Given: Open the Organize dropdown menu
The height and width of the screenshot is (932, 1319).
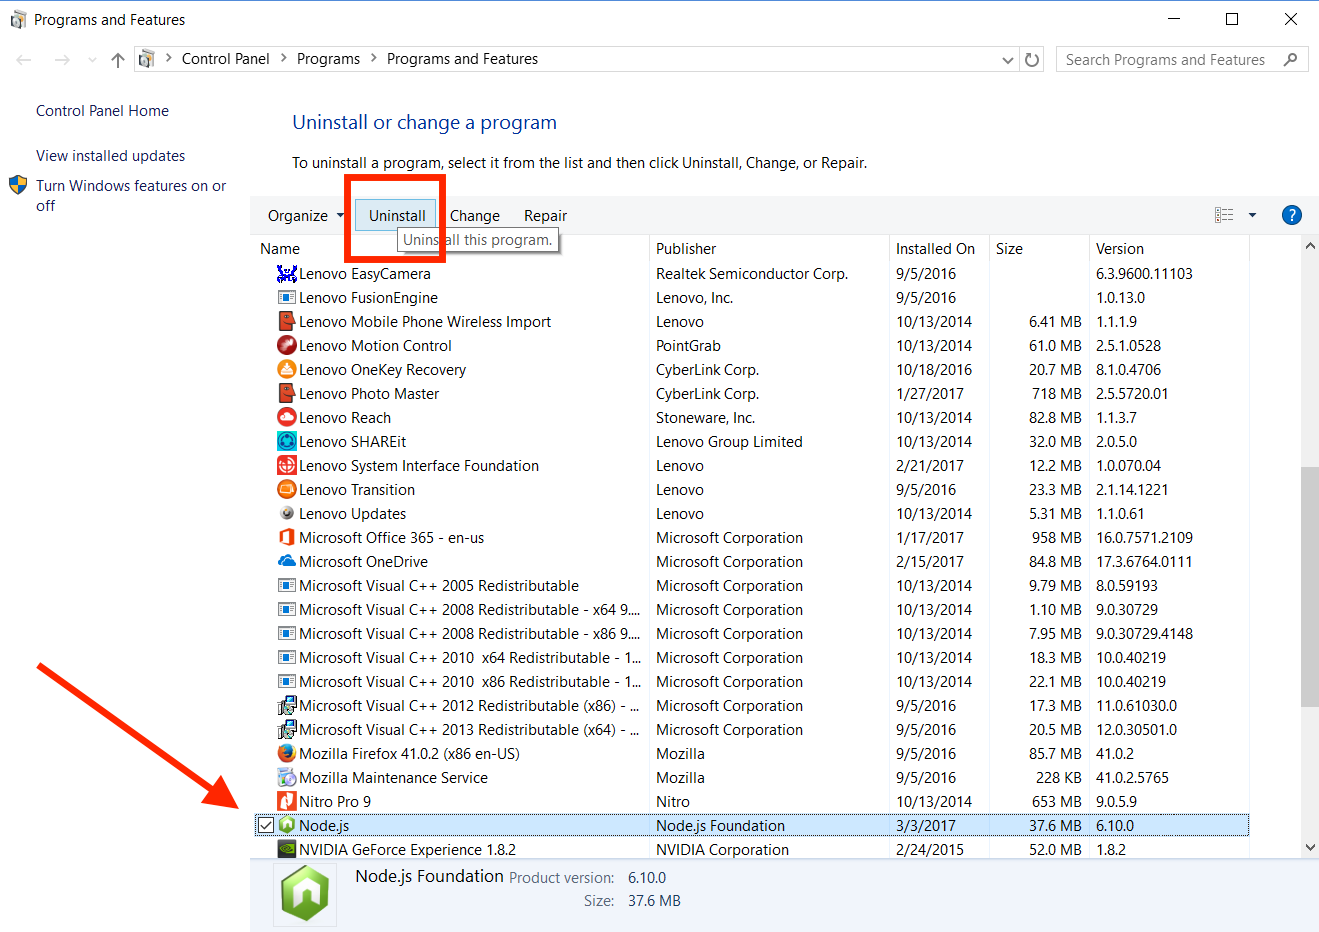Looking at the screenshot, I should point(305,215).
